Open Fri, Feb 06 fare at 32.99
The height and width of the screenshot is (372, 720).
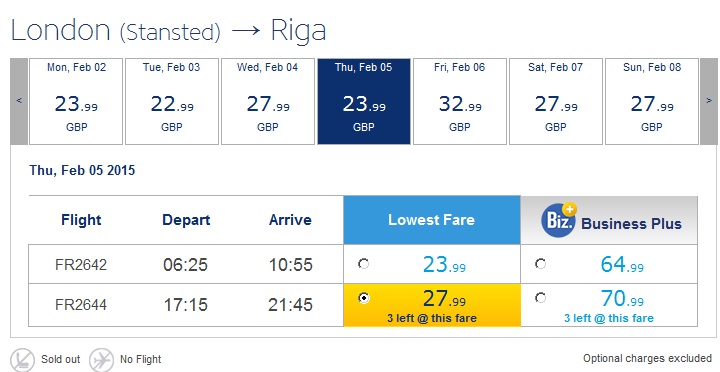[x=460, y=101]
